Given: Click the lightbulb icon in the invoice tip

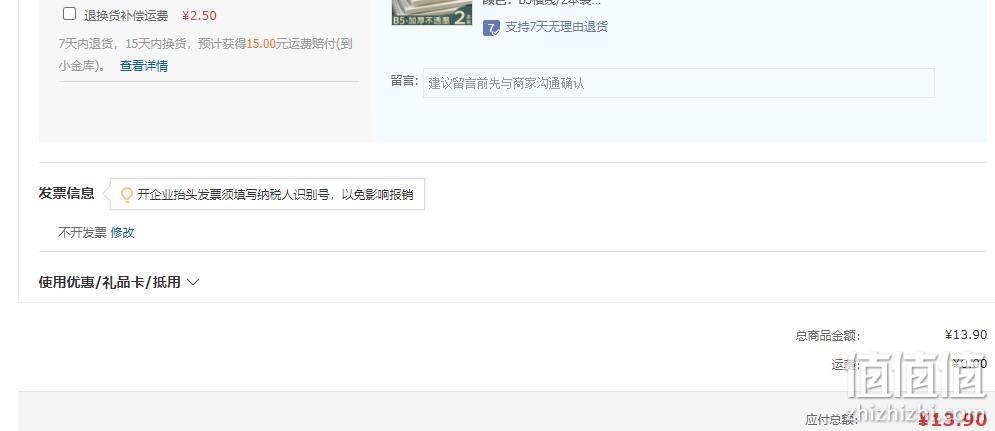Looking at the screenshot, I should click(x=126, y=195).
